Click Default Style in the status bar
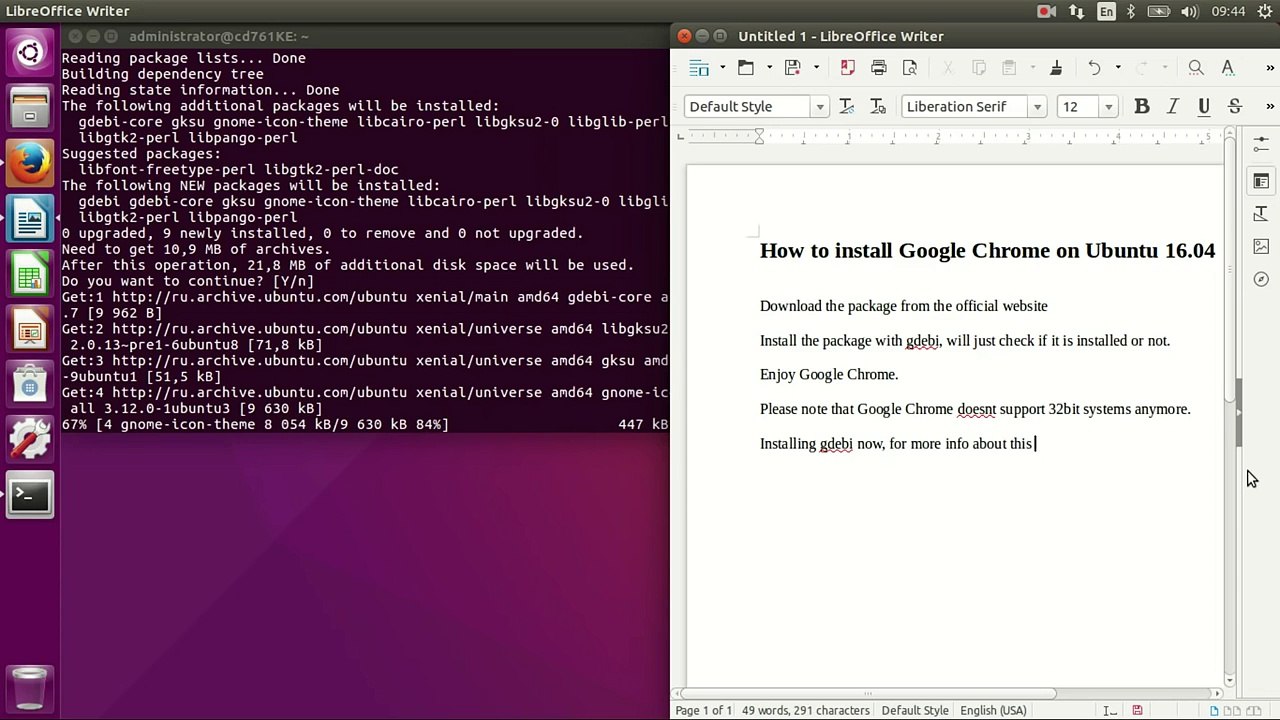The image size is (1280, 720). (915, 711)
